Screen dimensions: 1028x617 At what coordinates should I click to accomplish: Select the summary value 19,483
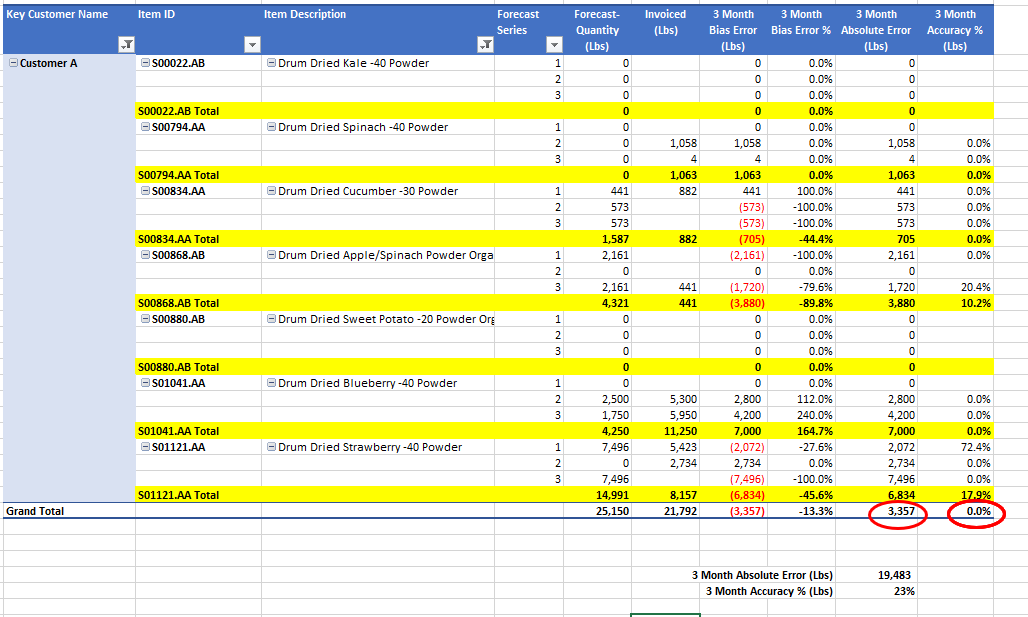click(x=894, y=575)
